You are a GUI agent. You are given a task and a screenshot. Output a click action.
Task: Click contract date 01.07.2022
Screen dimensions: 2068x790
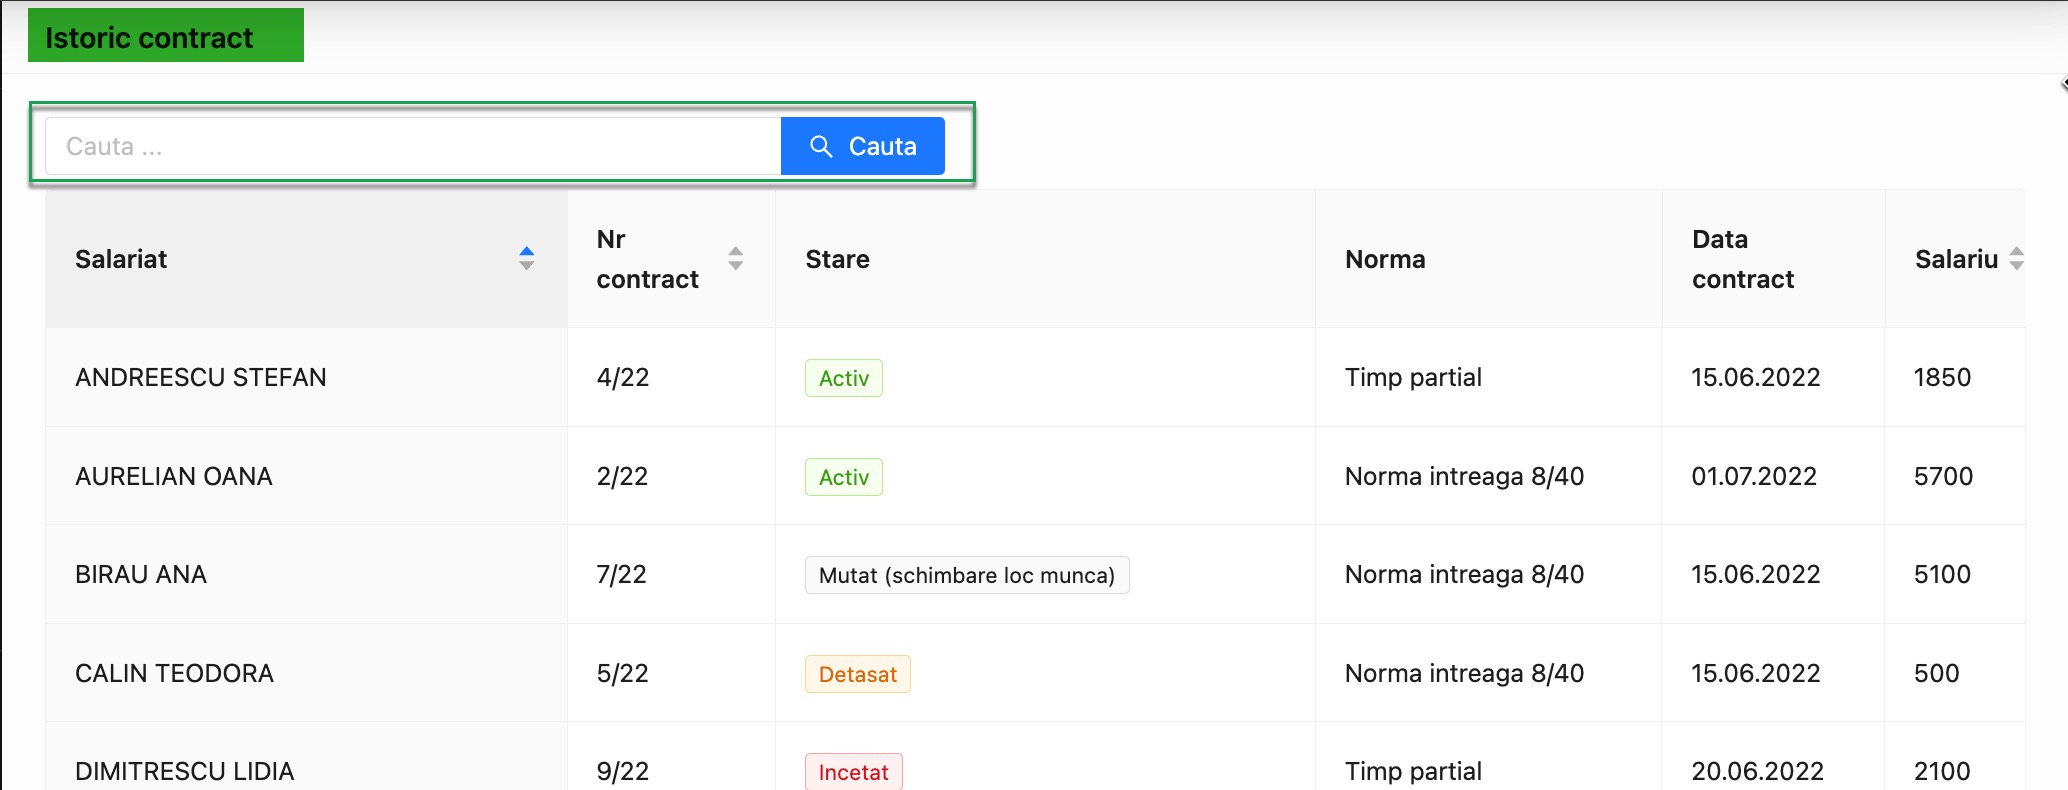click(1754, 476)
